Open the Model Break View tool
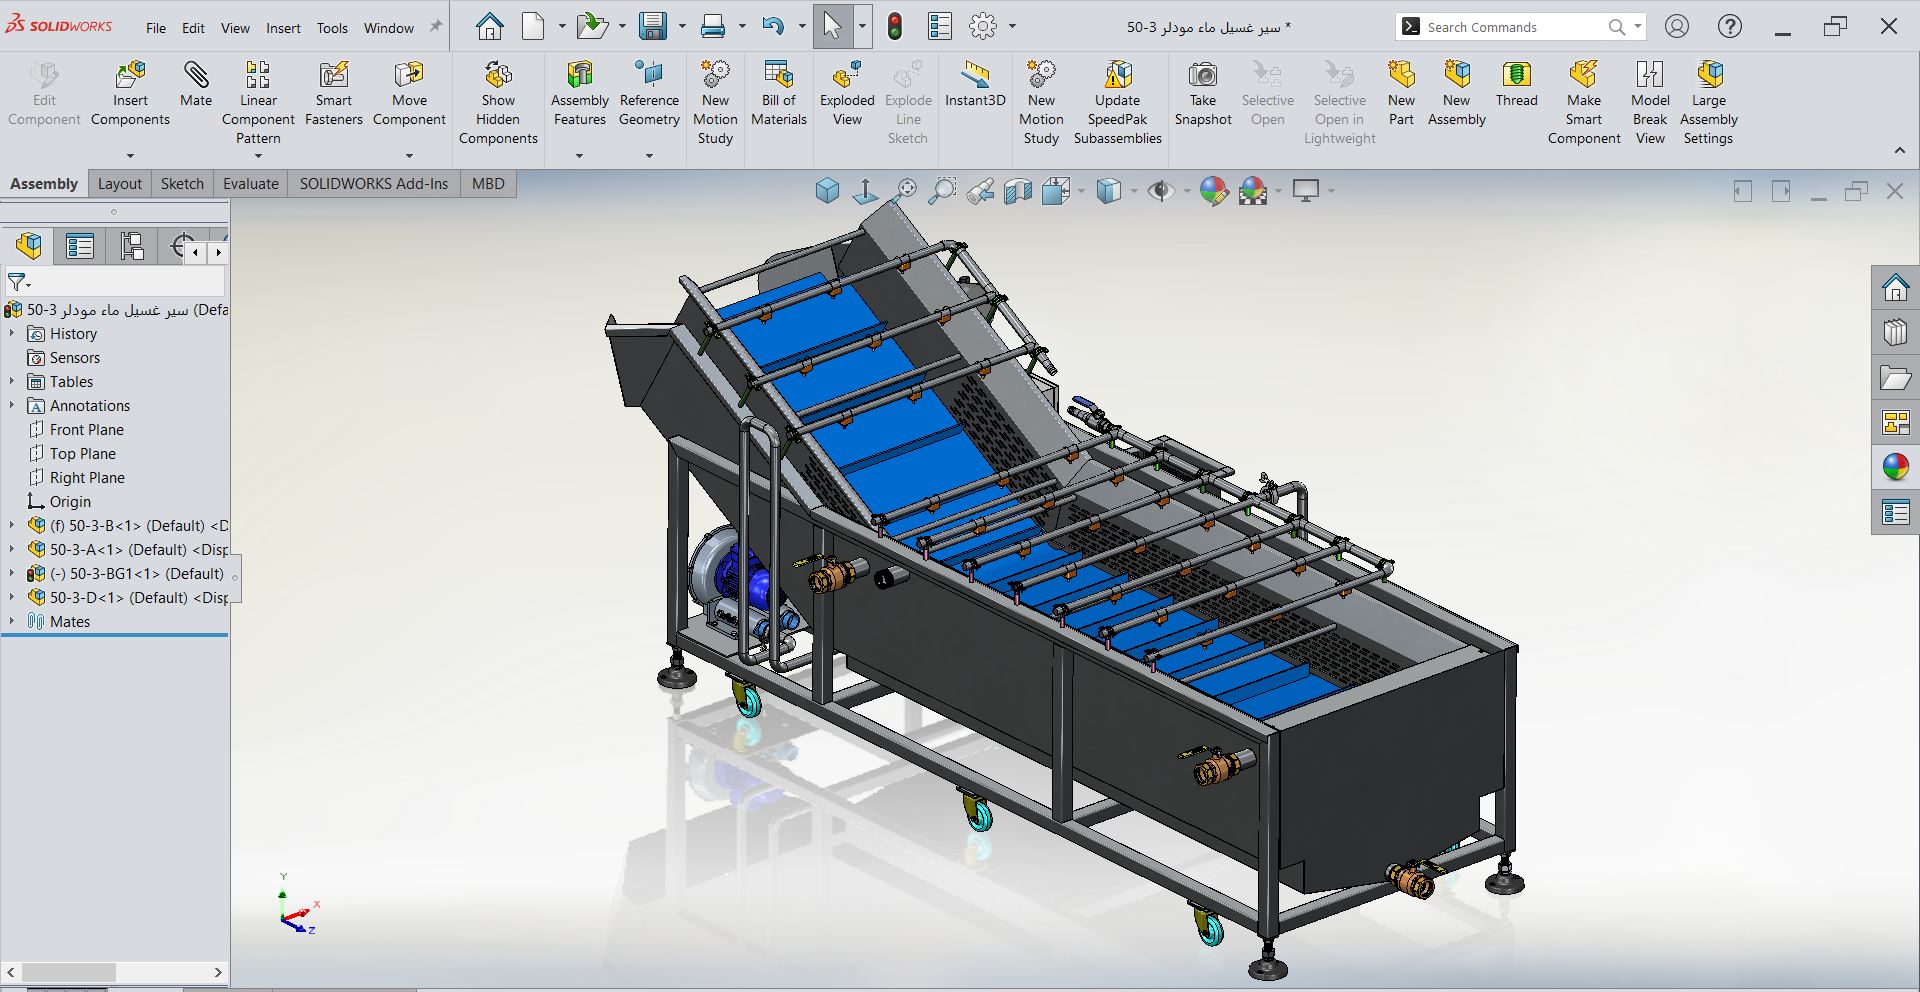The height and width of the screenshot is (992, 1920). click(1650, 103)
